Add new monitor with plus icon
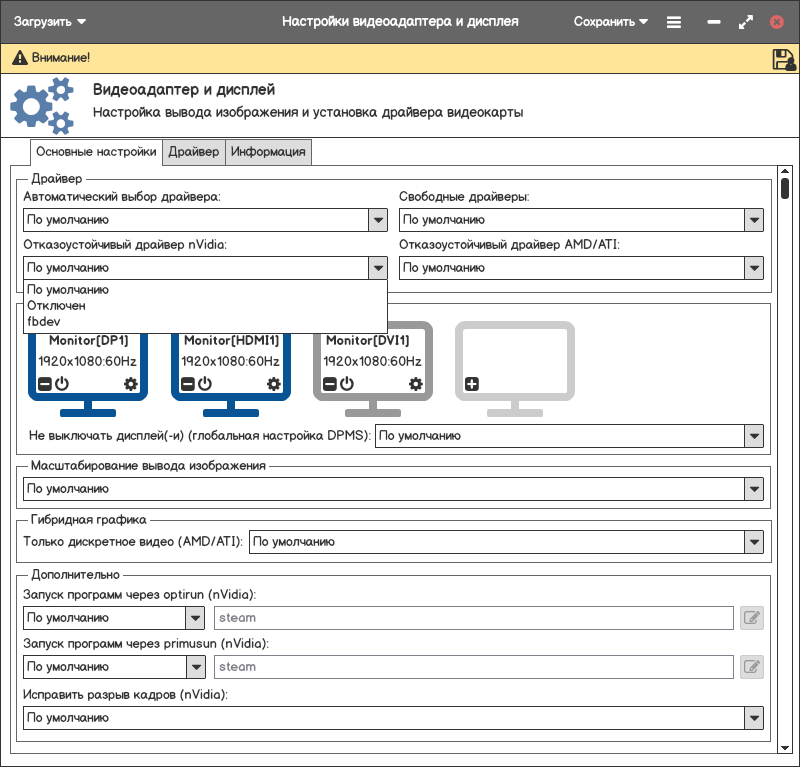800x767 pixels. point(472,384)
